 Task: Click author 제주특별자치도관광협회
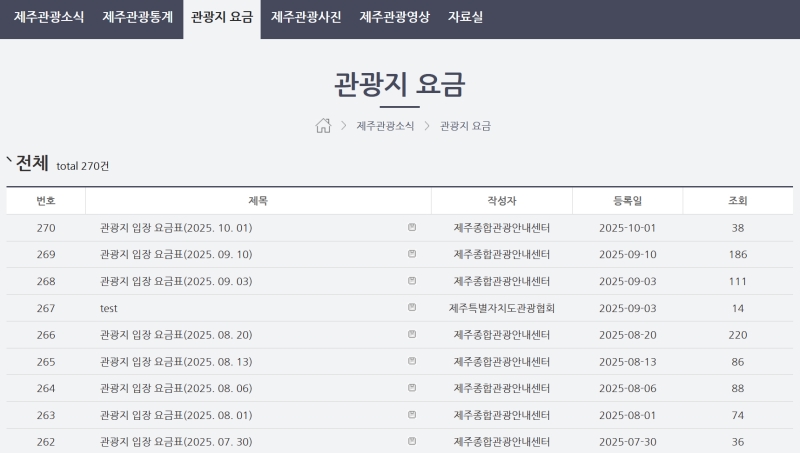tap(502, 308)
